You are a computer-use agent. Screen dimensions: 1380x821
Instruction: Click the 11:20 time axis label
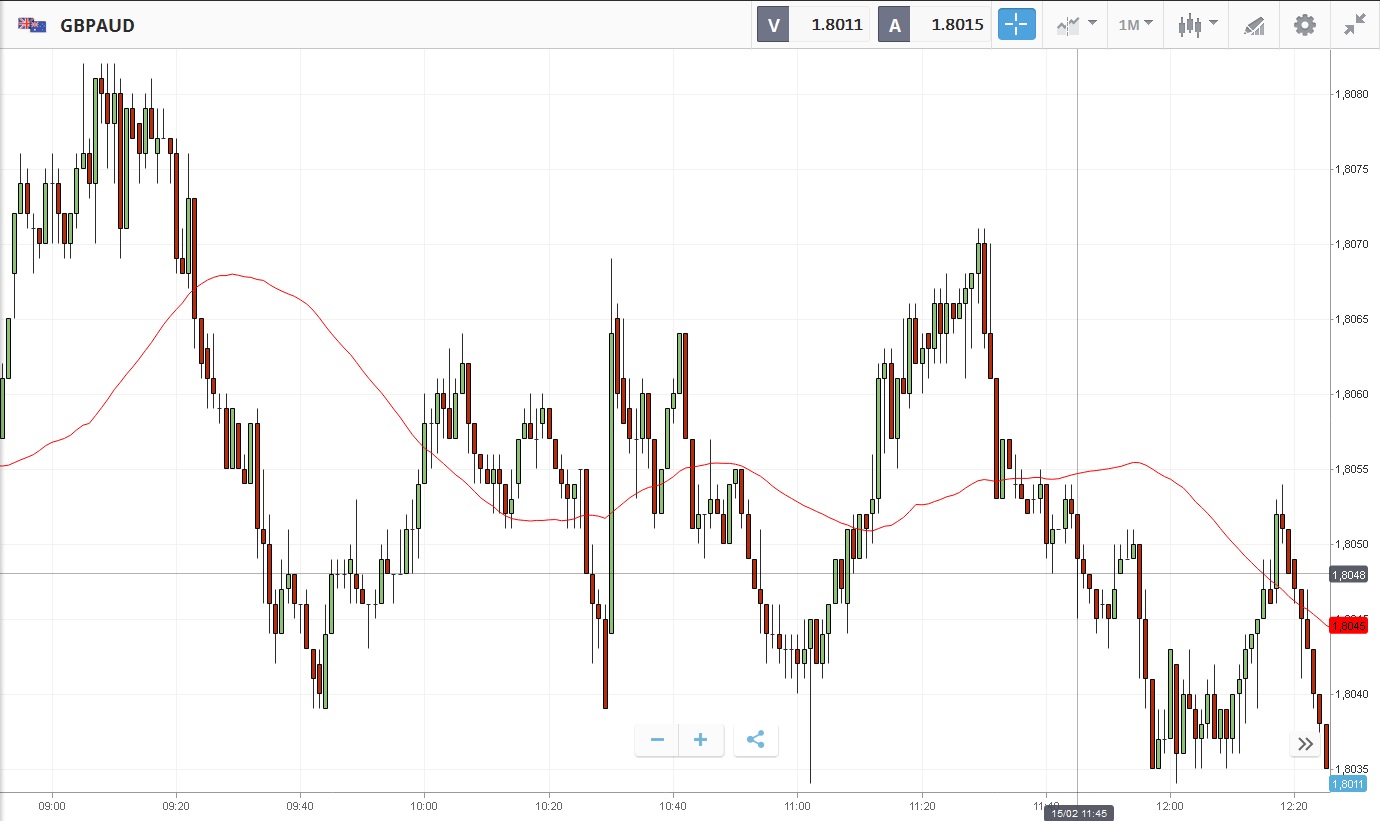tap(922, 805)
